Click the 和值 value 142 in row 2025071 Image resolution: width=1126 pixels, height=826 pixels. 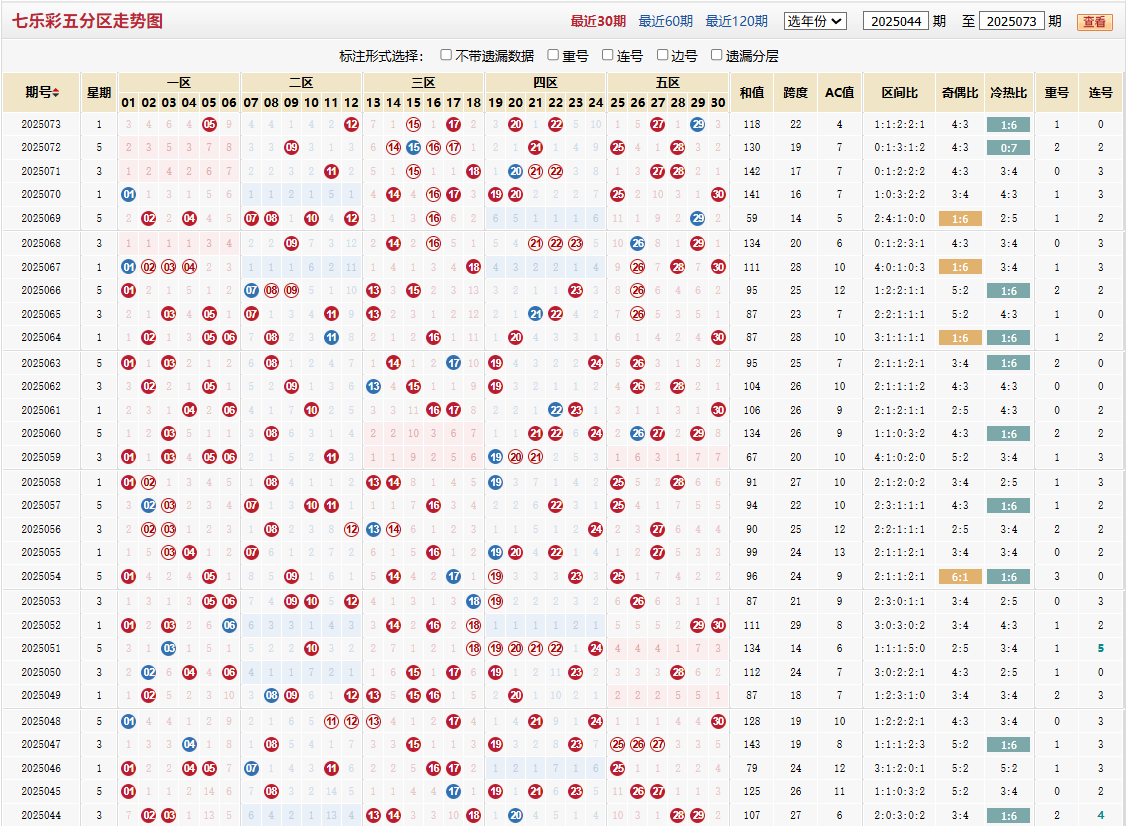752,171
